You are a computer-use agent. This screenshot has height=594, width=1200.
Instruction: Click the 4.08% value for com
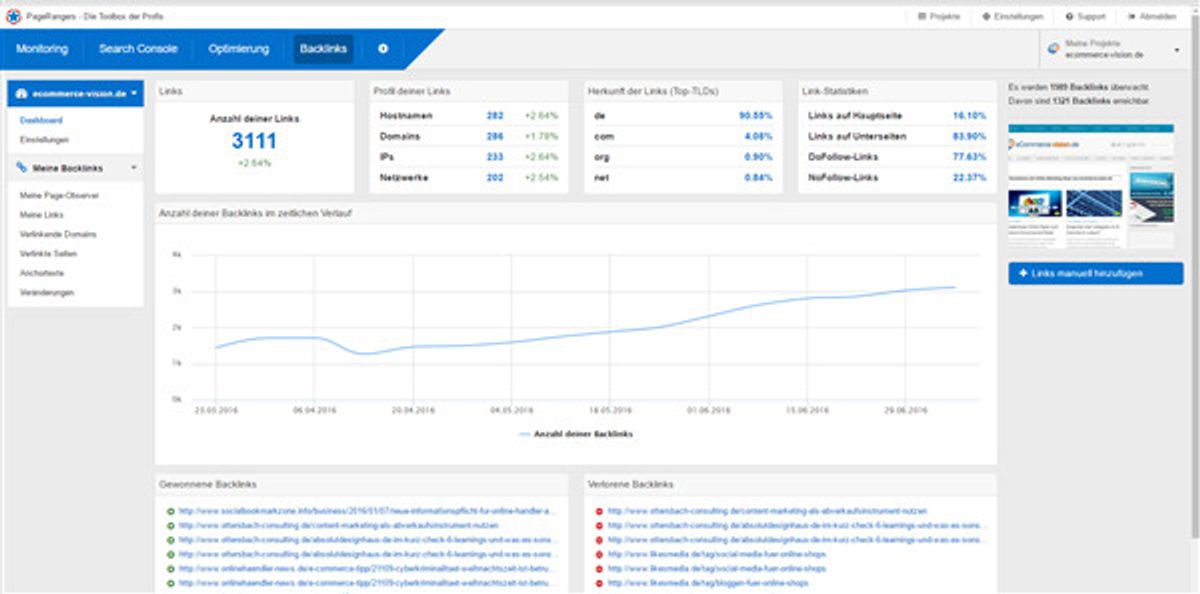[759, 136]
